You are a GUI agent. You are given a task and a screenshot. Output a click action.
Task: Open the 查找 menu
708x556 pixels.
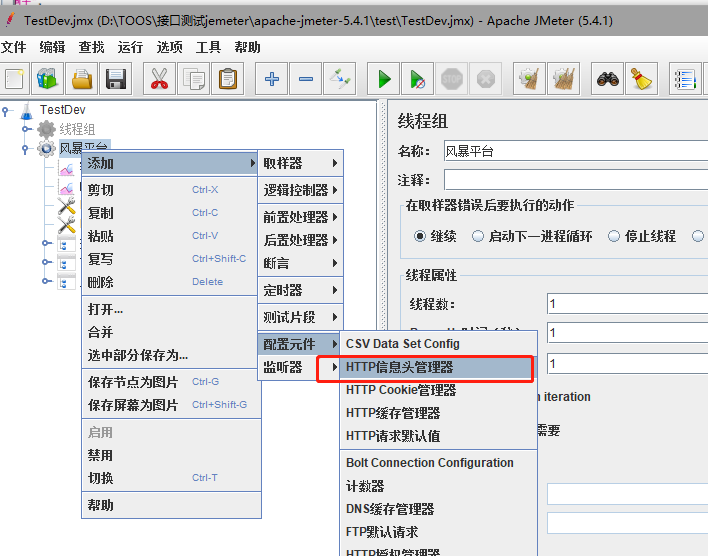[91, 47]
